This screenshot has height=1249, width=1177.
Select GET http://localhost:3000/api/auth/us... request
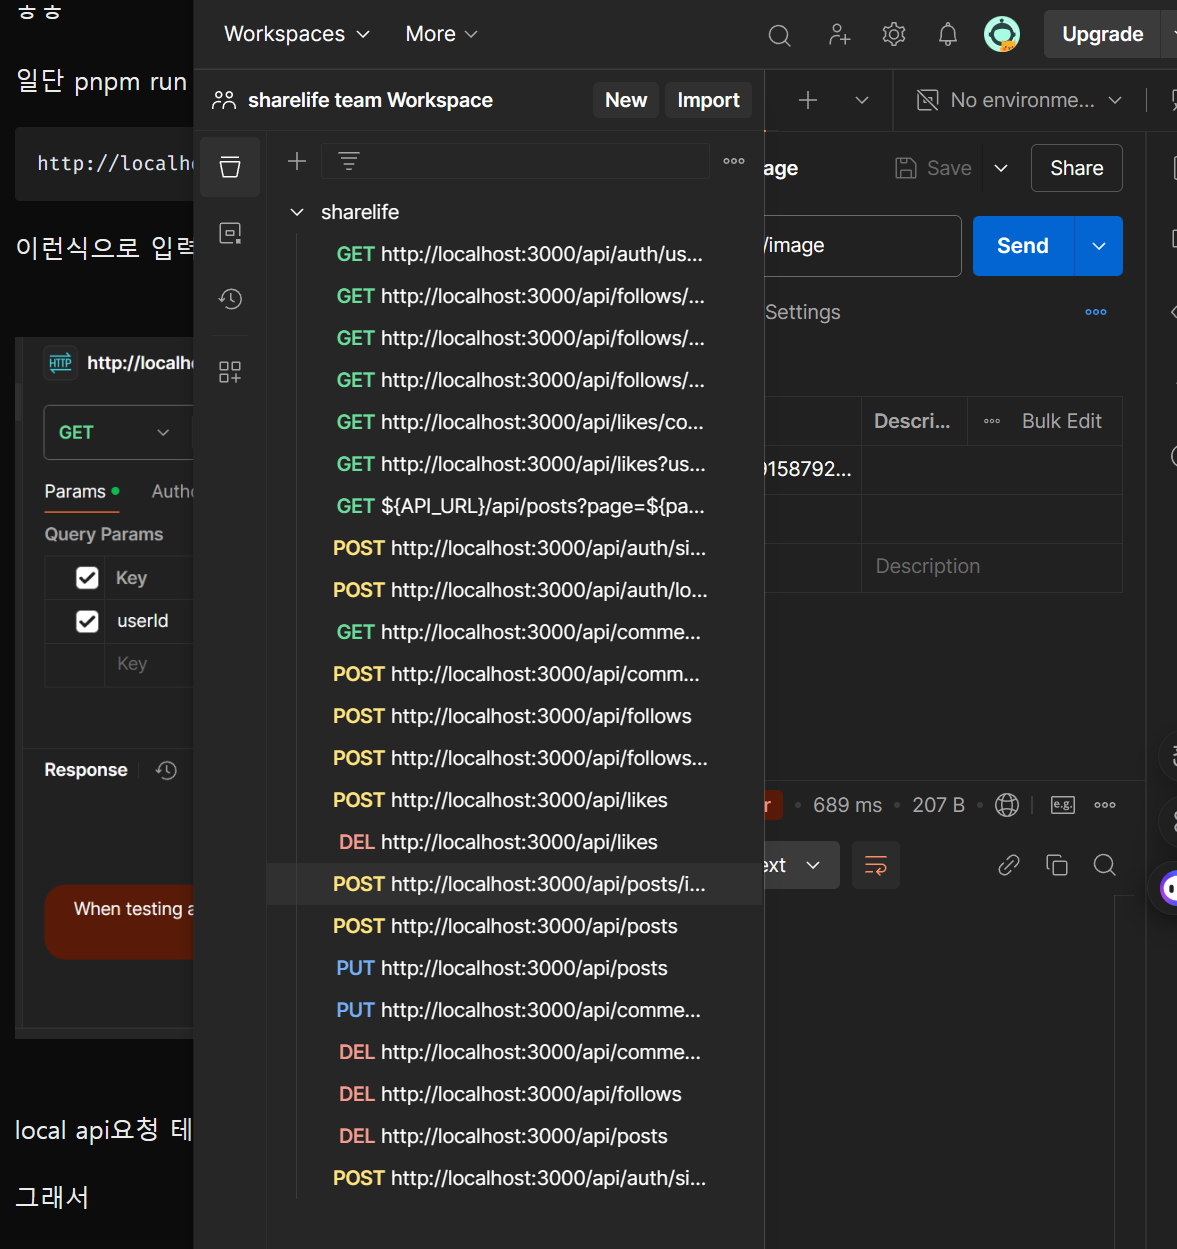pyautogui.click(x=515, y=254)
